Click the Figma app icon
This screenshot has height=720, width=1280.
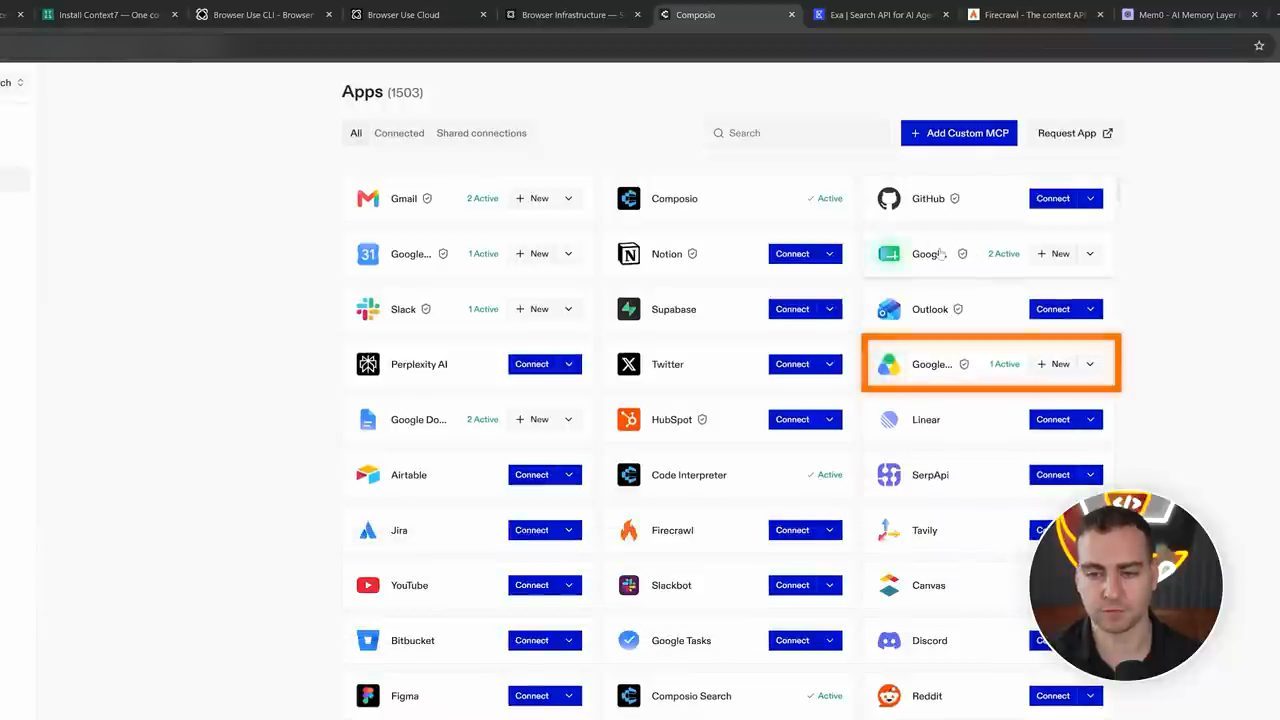368,696
